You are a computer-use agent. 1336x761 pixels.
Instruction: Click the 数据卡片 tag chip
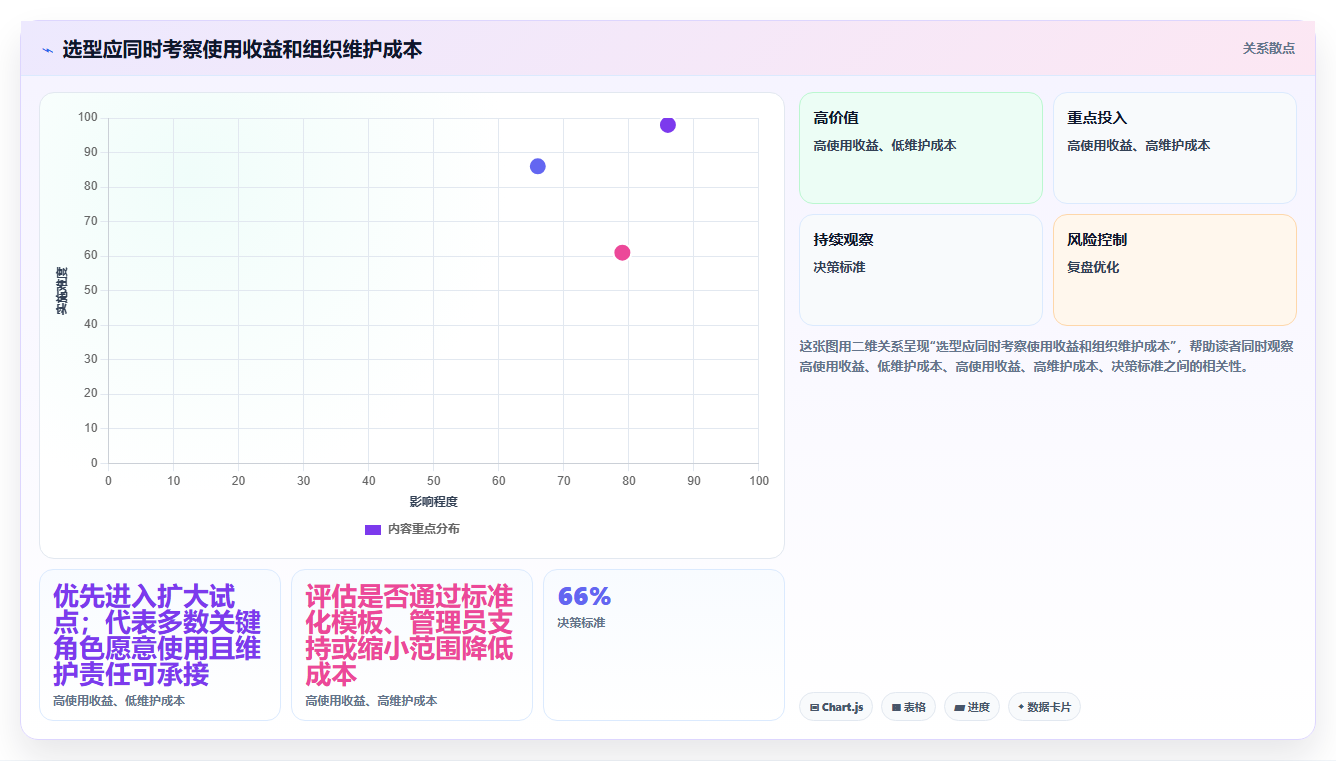pyautogui.click(x=1044, y=707)
